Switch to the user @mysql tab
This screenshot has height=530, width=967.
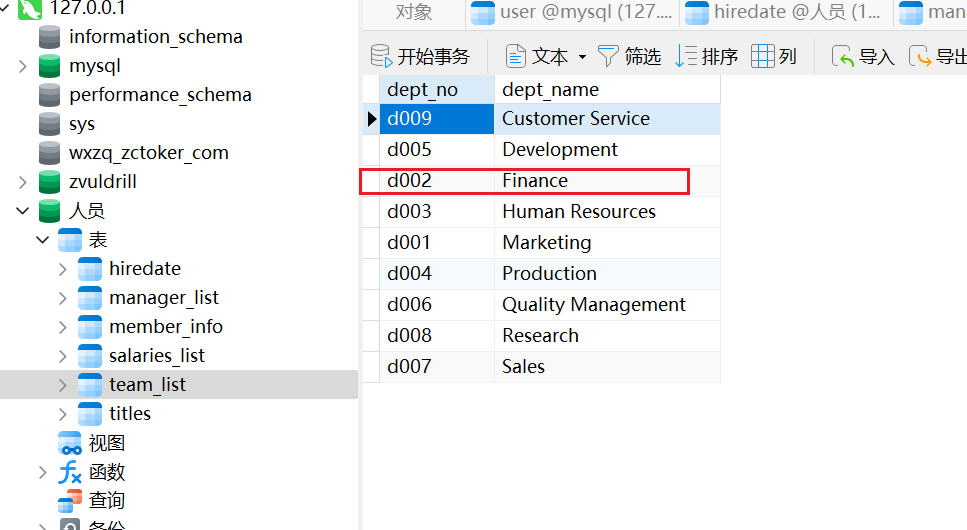pyautogui.click(x=572, y=13)
